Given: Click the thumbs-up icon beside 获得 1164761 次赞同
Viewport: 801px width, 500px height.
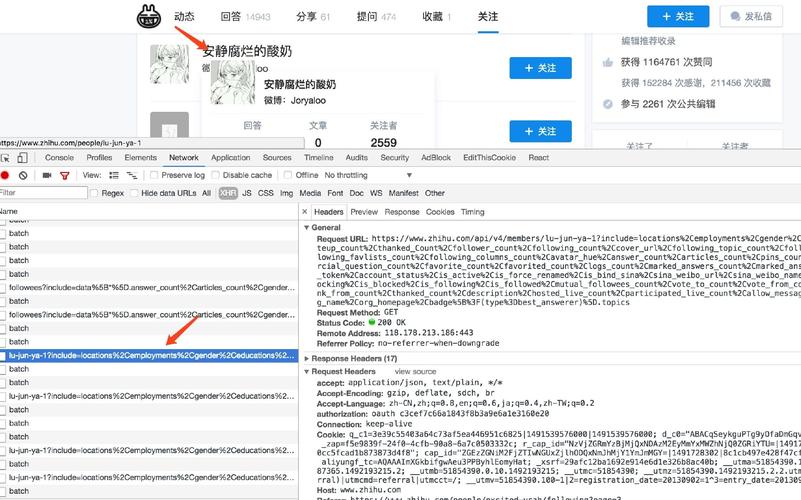Looking at the screenshot, I should pyautogui.click(x=607, y=62).
